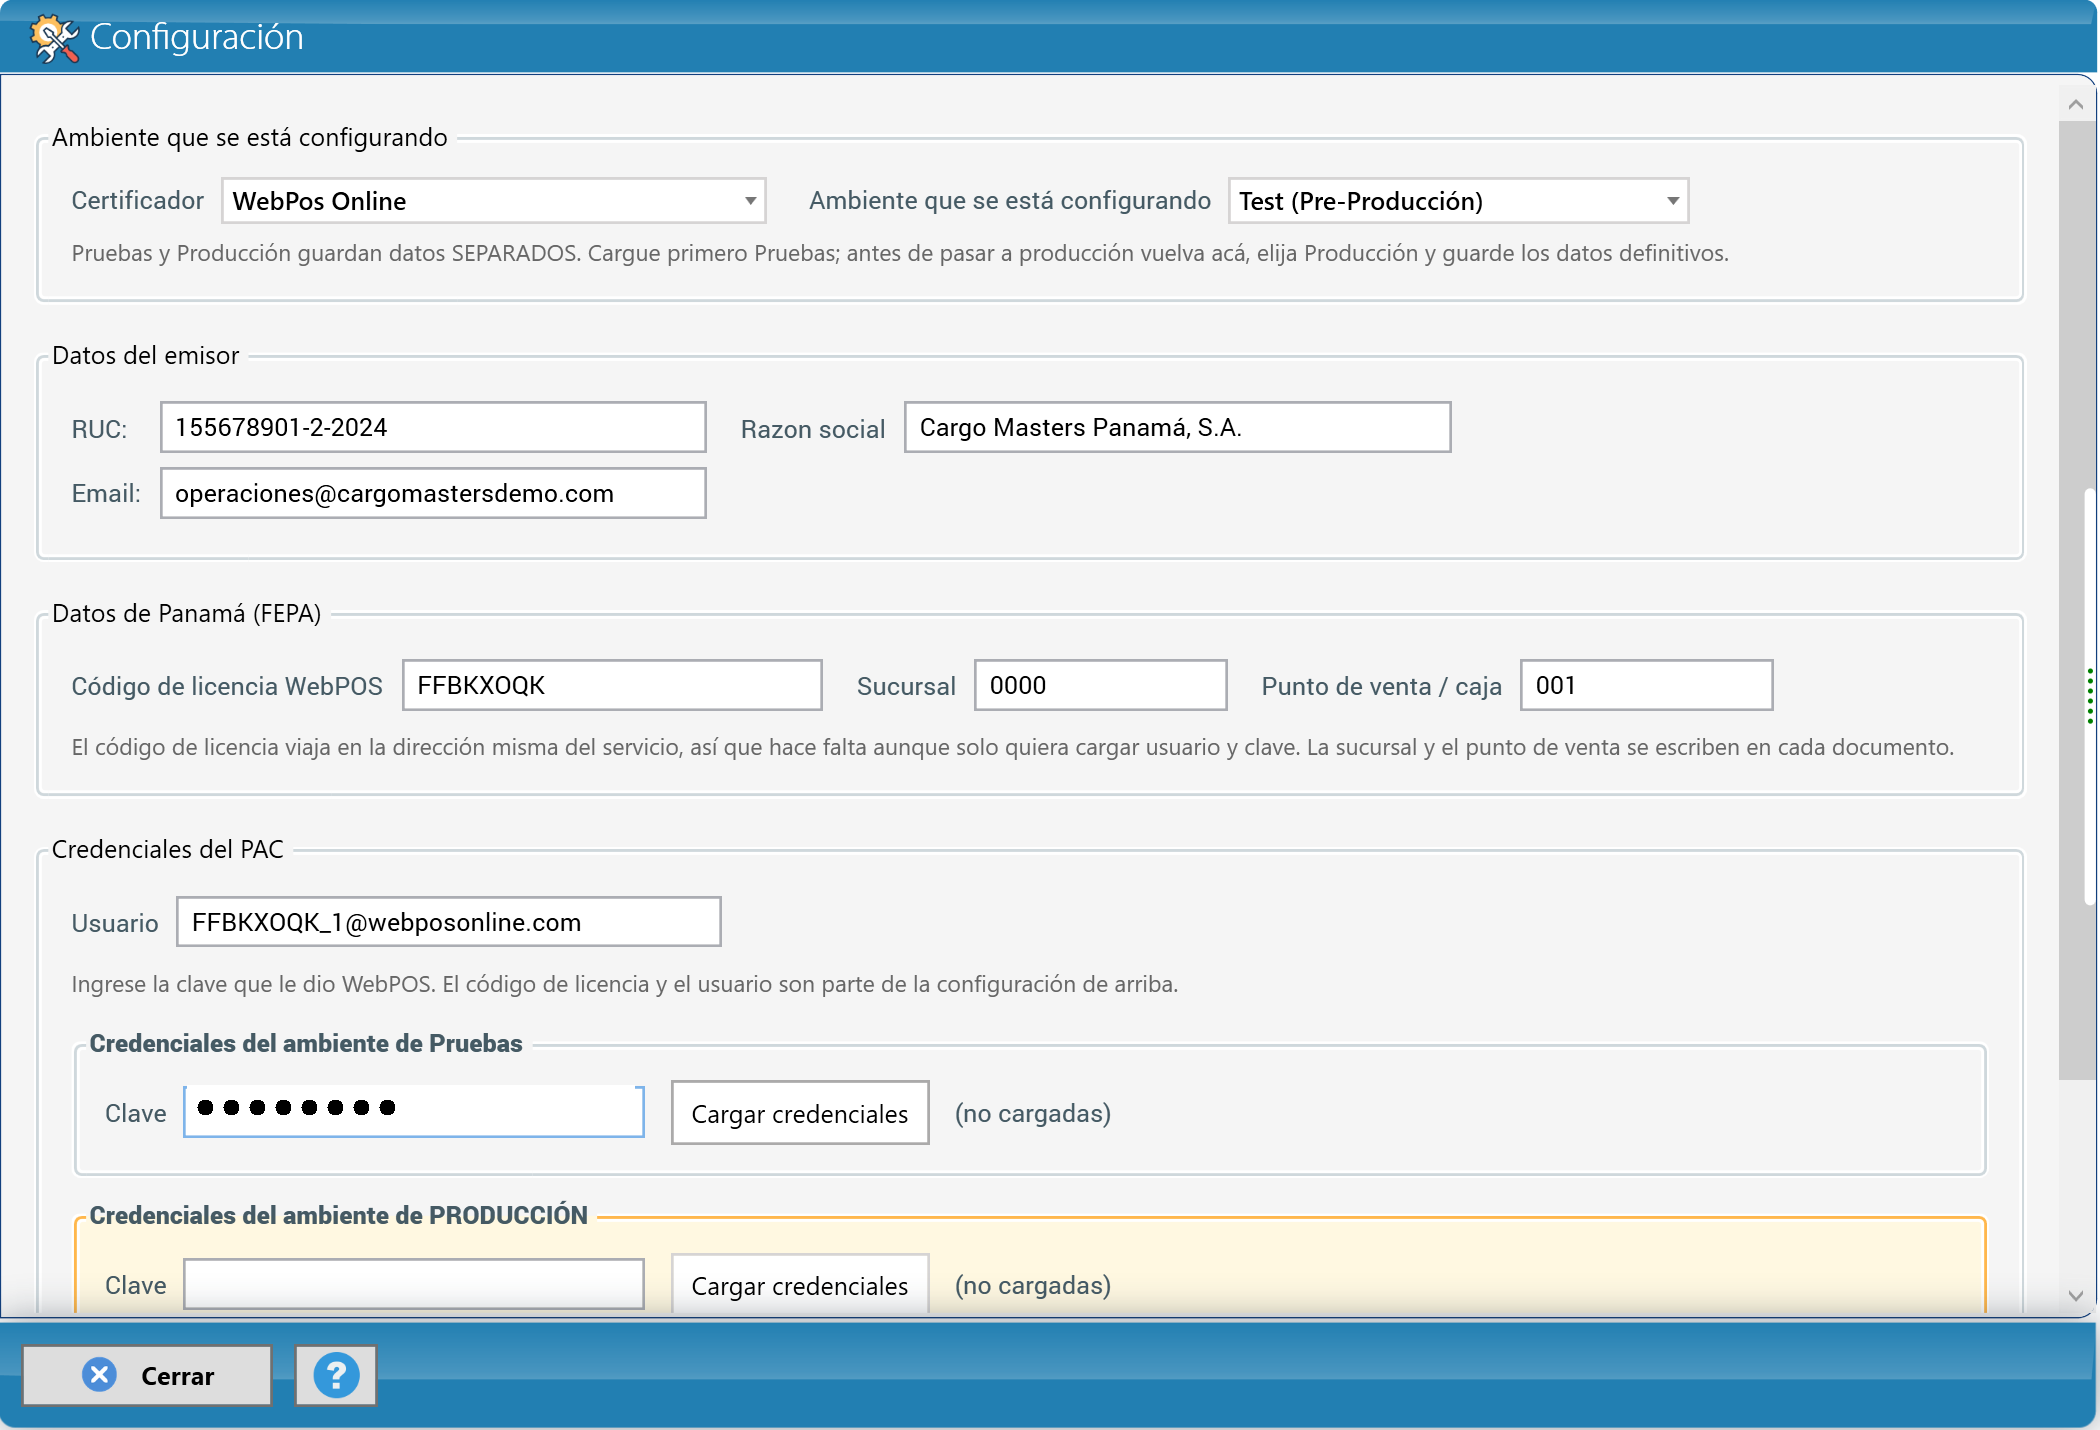Load credentials for the Pruebas environment

point(800,1113)
